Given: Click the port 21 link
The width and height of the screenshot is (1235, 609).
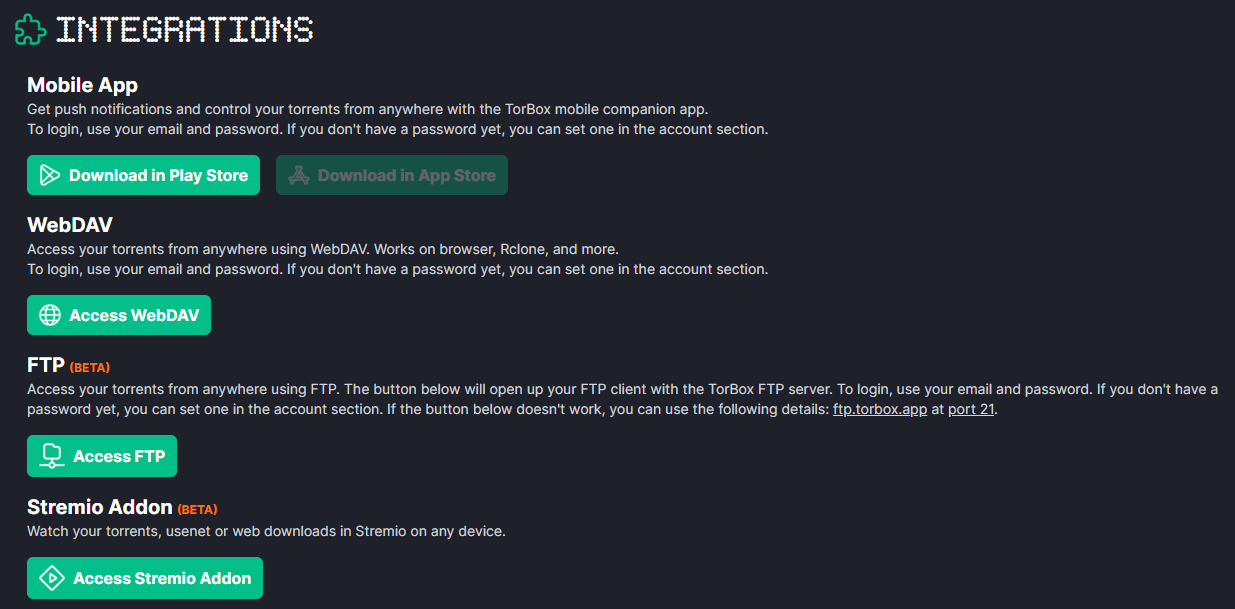Looking at the screenshot, I should [969, 409].
